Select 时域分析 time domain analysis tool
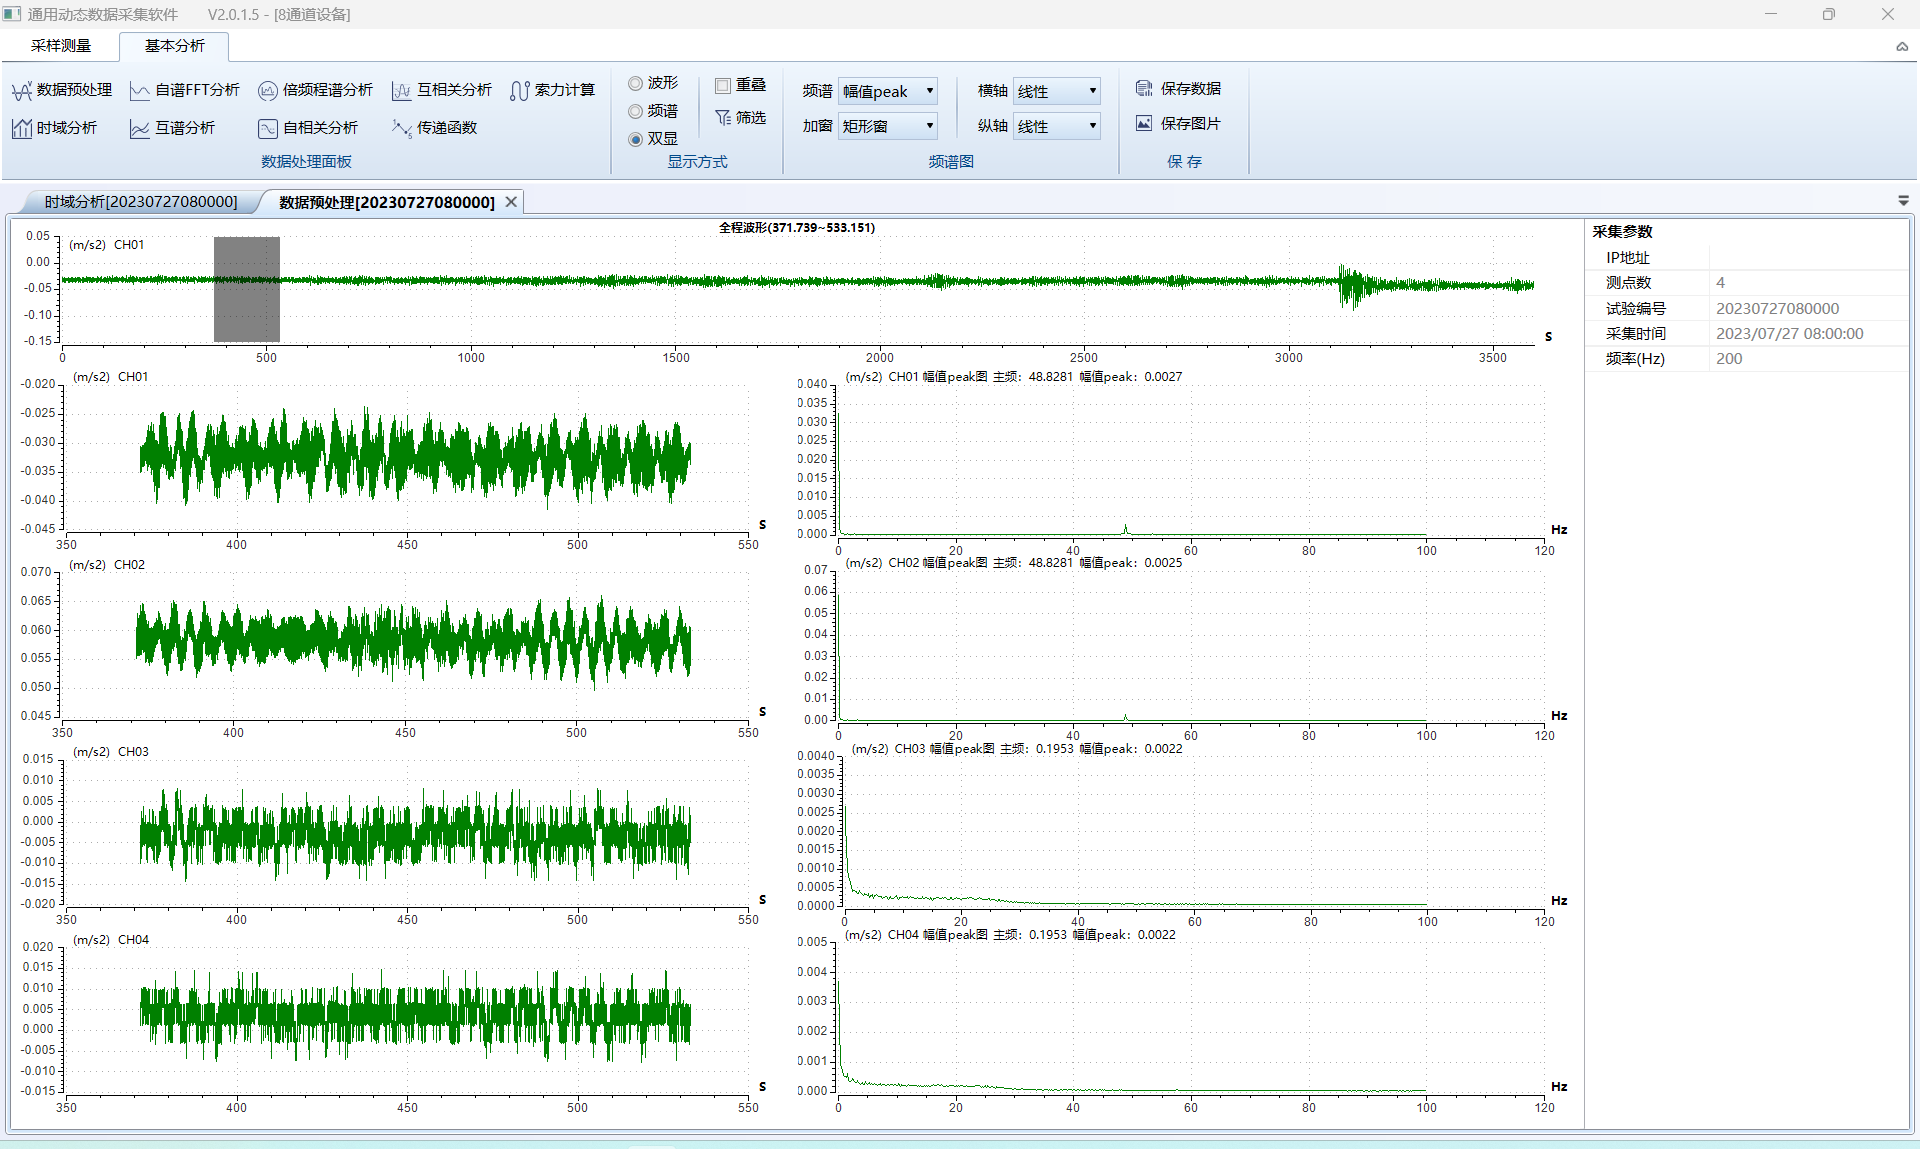This screenshot has width=1920, height=1149. click(55, 128)
